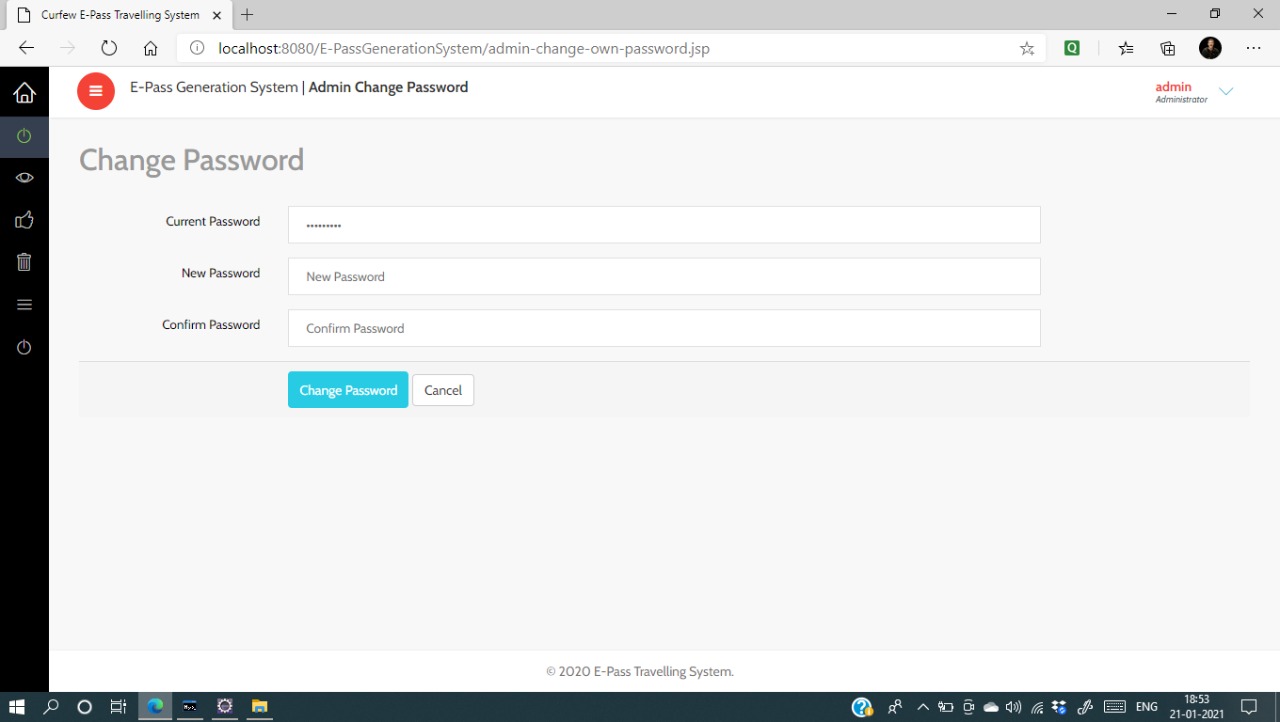Screen dimensions: 1280x722
Task: Click the Cancel button
Action: point(443,390)
